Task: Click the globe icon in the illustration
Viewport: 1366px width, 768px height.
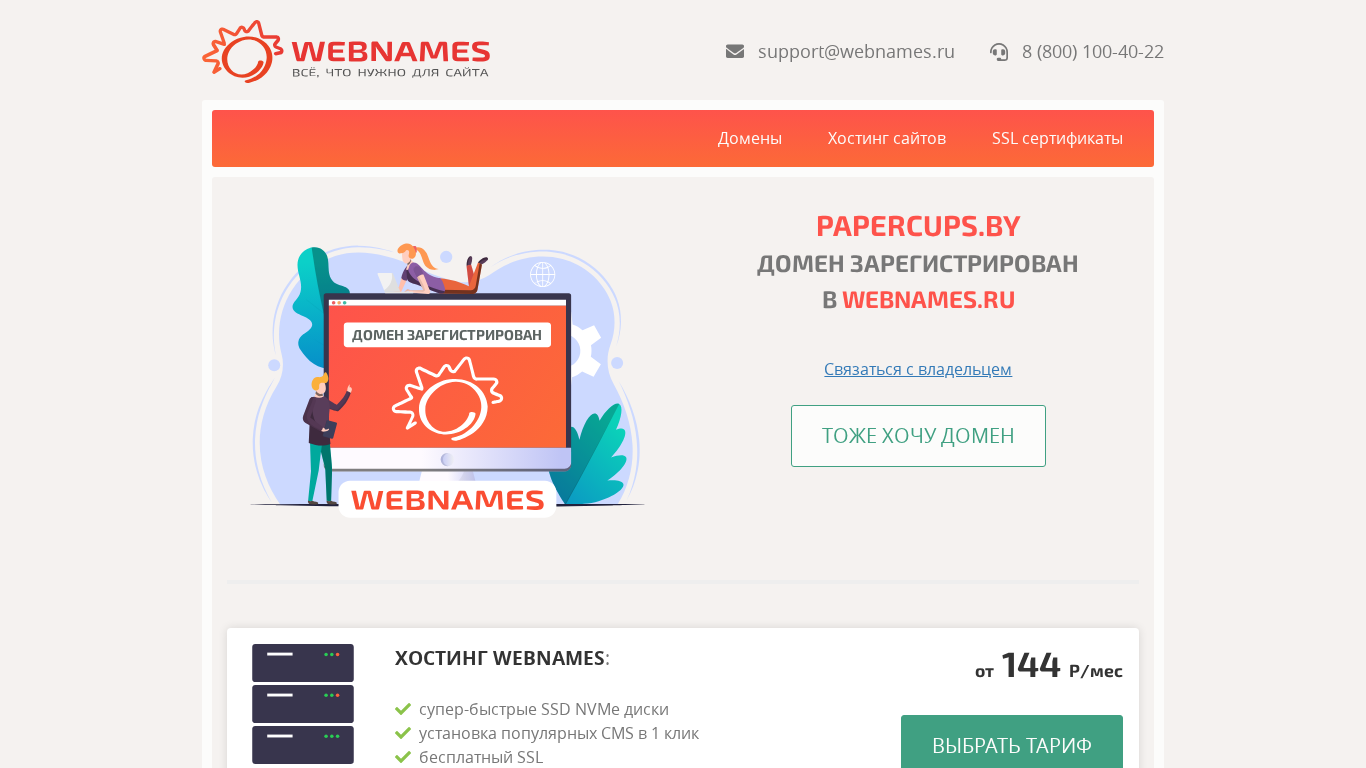Action: 543,274
